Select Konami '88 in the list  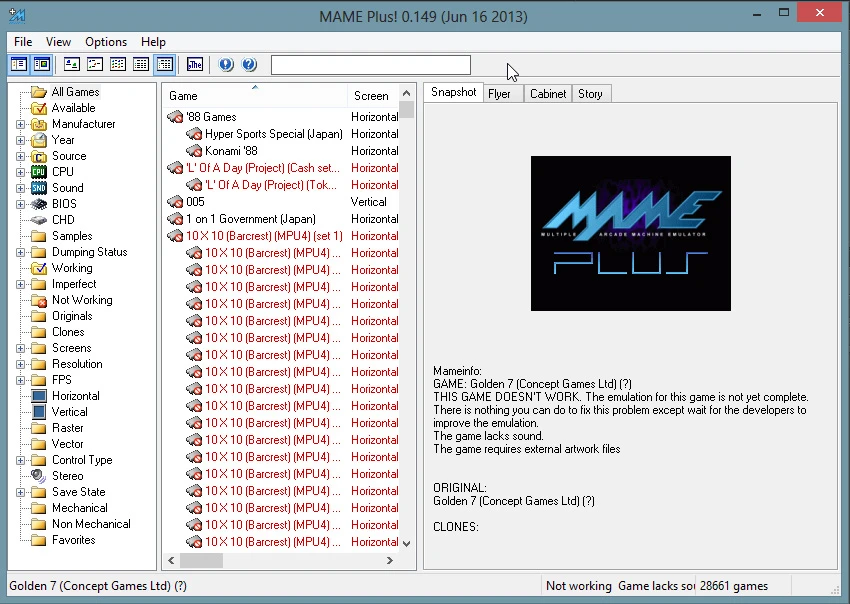(231, 151)
